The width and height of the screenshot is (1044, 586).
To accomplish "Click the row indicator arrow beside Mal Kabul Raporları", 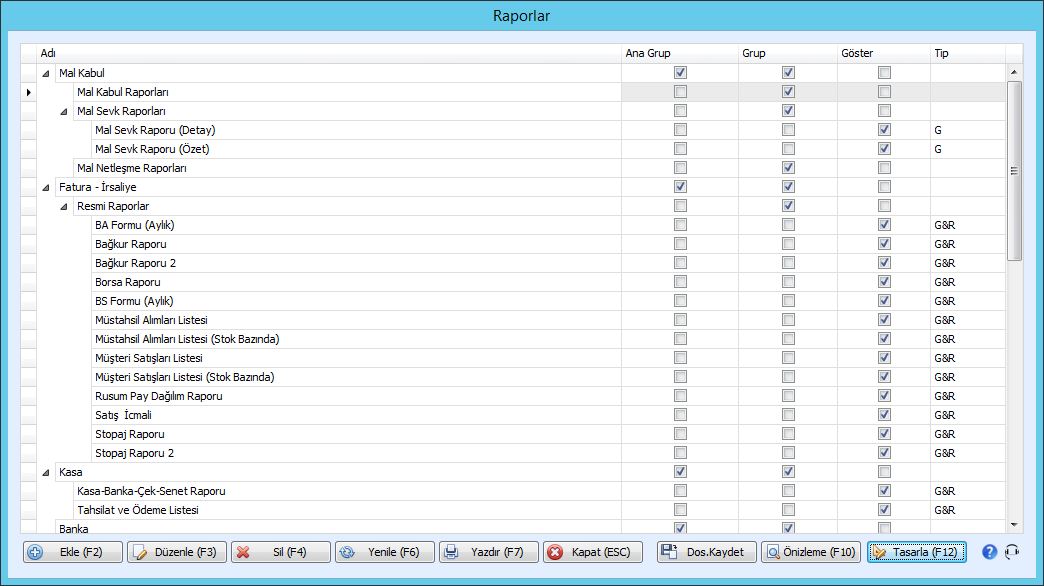I will point(29,92).
